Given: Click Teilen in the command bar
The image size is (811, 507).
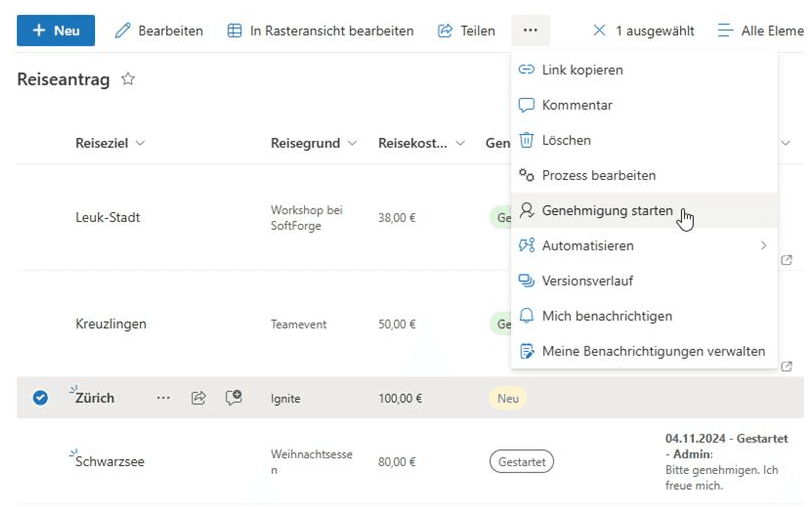Looking at the screenshot, I should [x=466, y=31].
